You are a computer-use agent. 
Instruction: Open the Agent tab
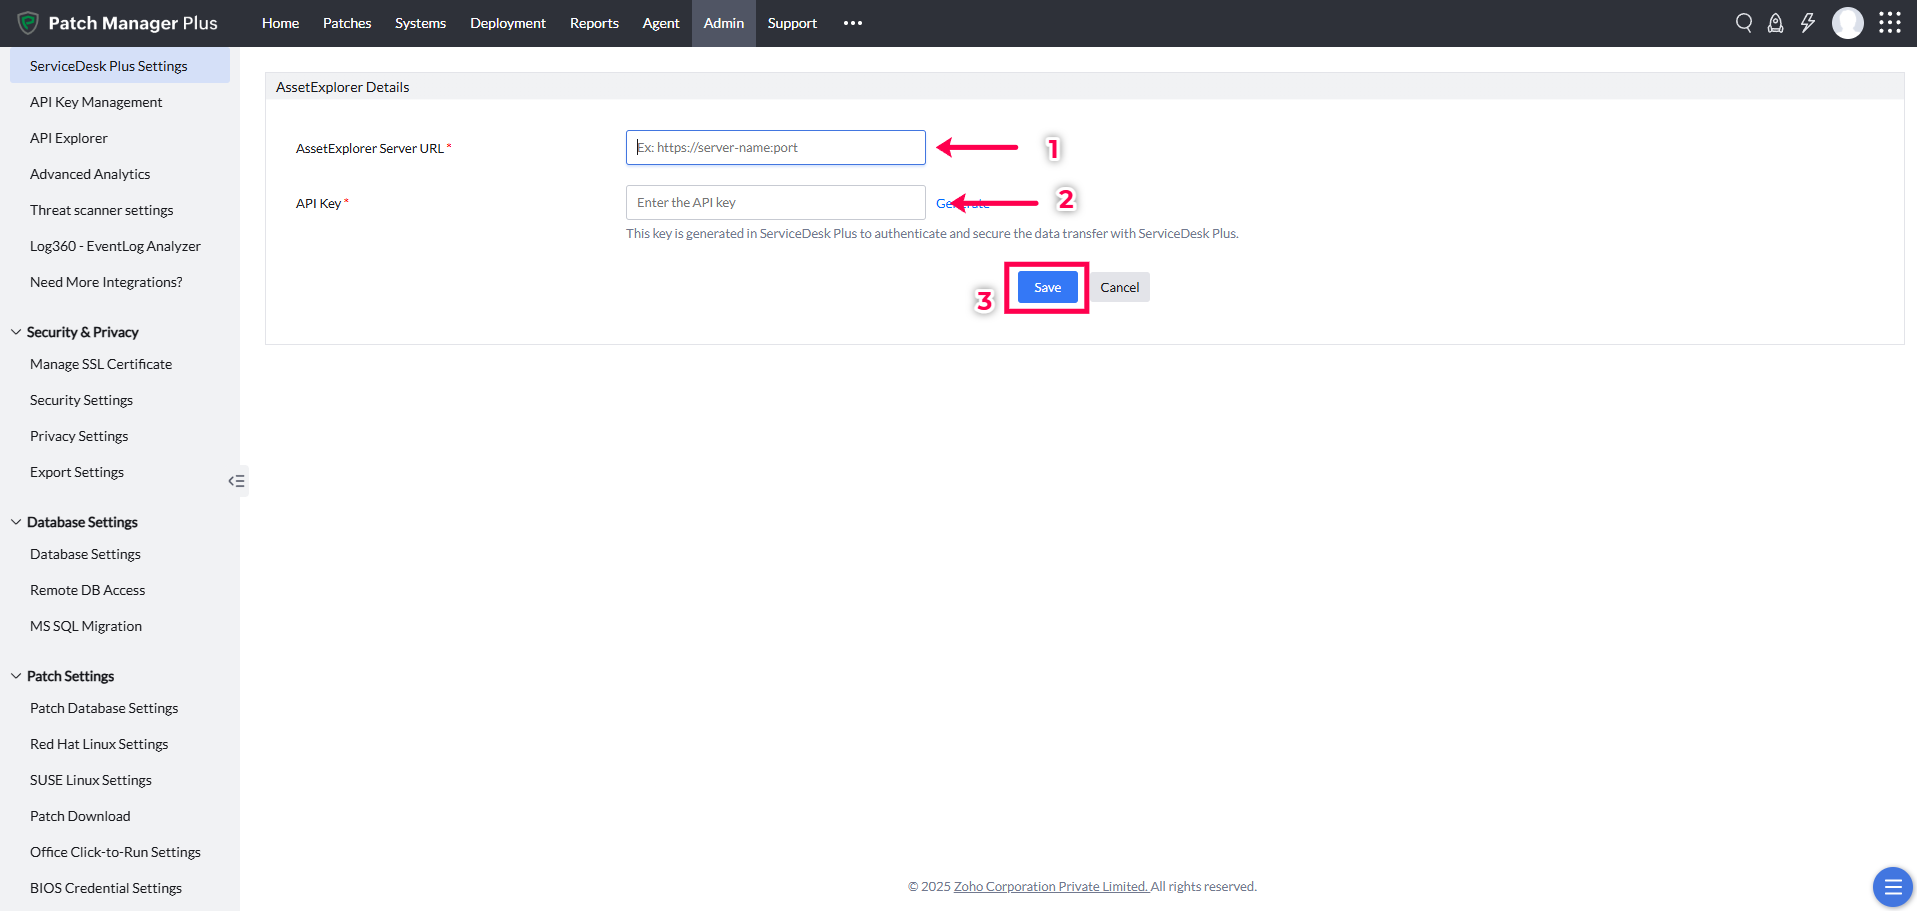point(661,23)
